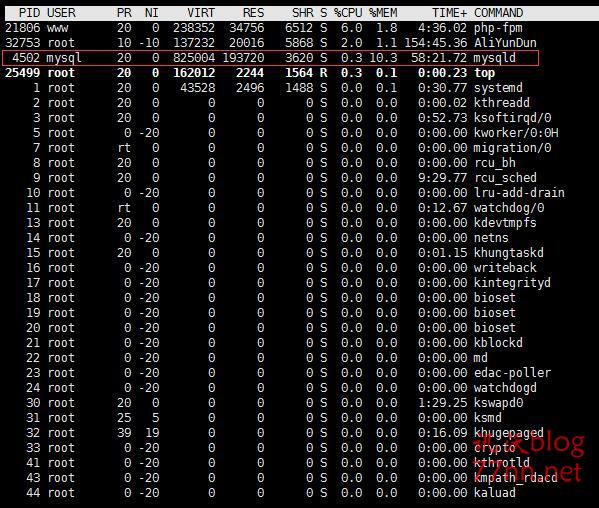The width and height of the screenshot is (599, 508).
Task: Click the watchdogd process name
Action: point(505,388)
